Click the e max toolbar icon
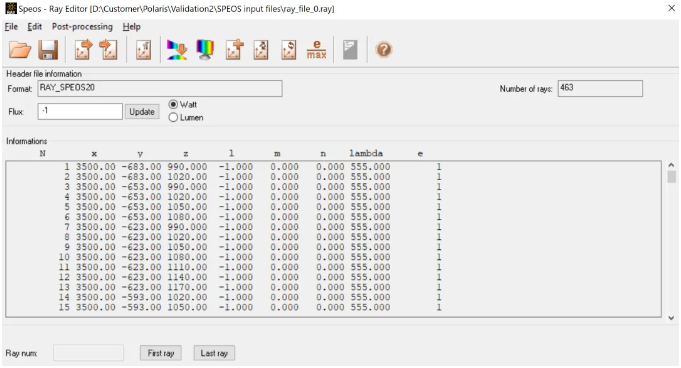 point(317,50)
